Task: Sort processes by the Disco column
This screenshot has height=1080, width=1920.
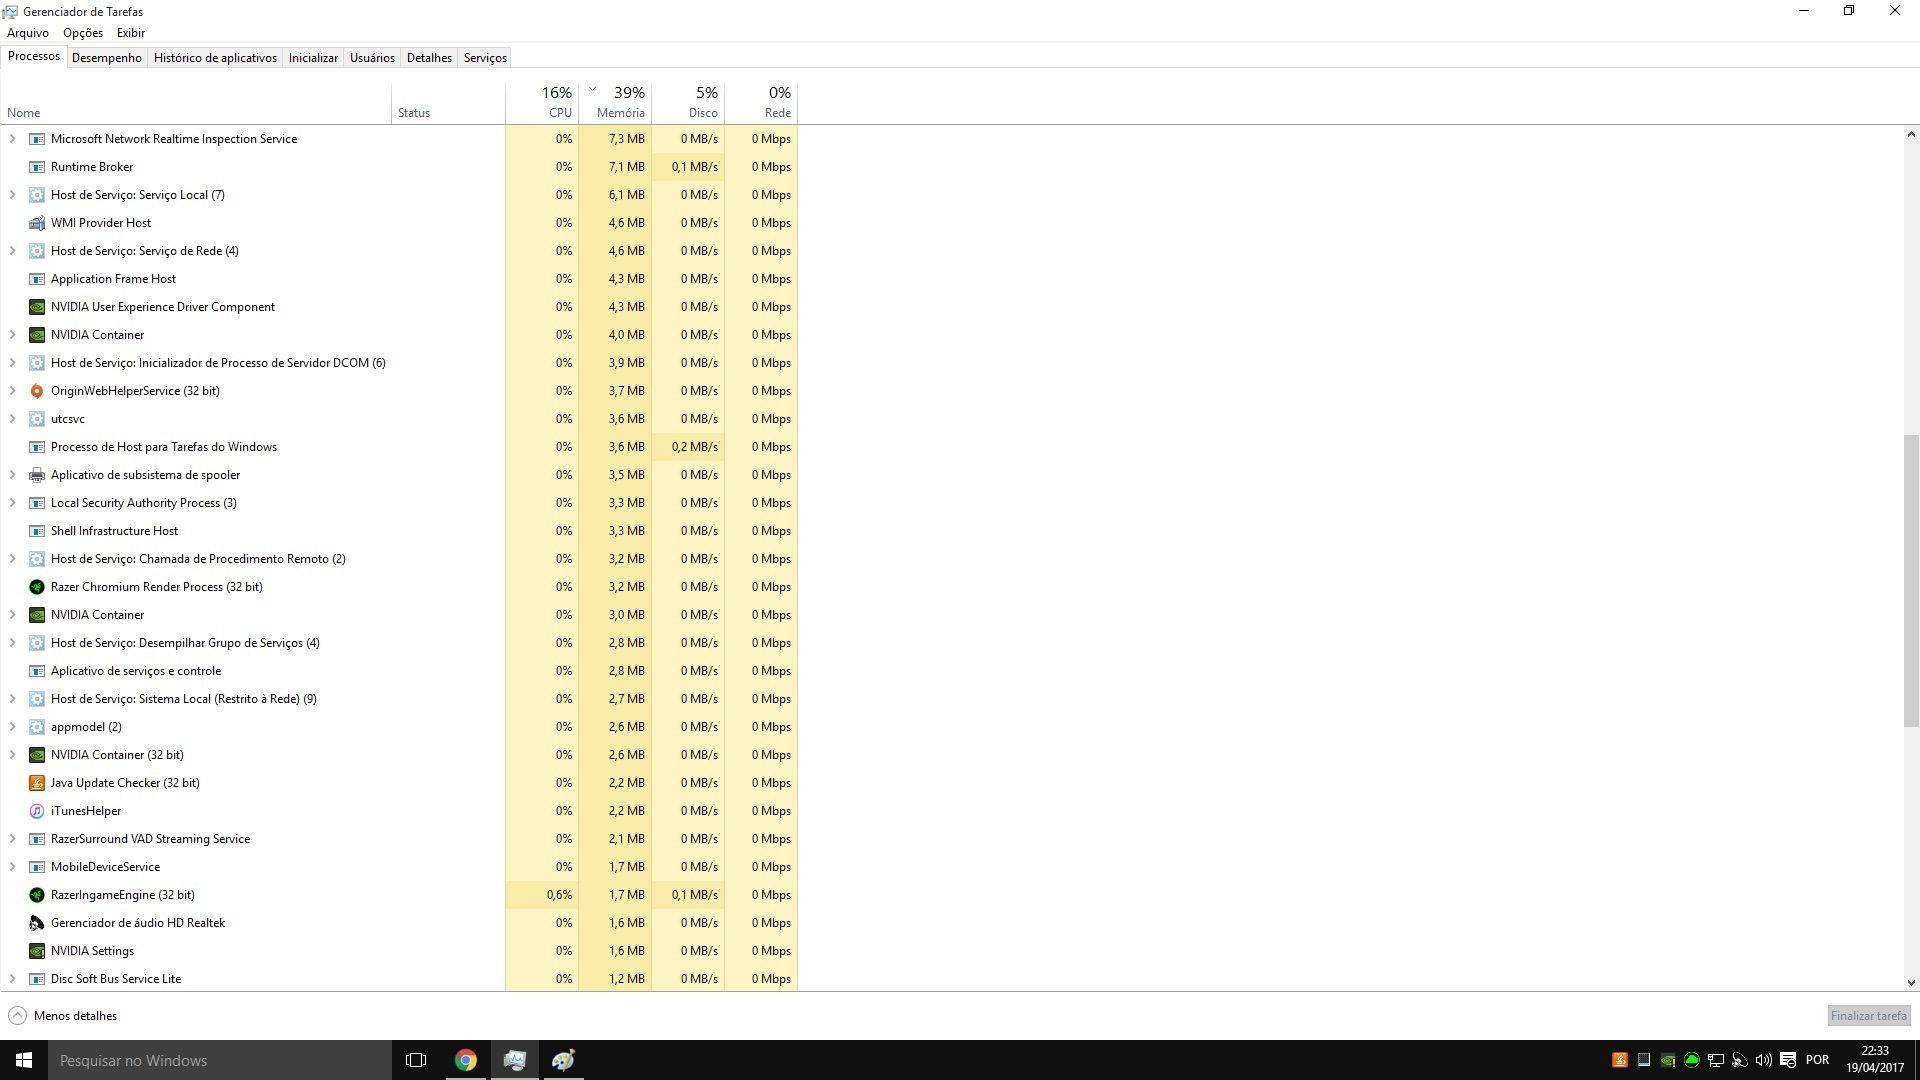Action: click(688, 102)
